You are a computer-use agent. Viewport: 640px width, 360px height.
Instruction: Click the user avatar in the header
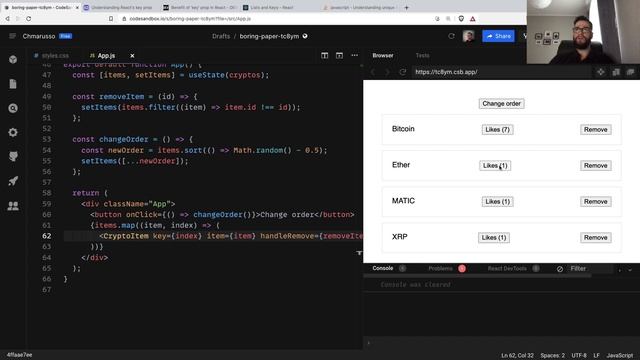[x=469, y=36]
